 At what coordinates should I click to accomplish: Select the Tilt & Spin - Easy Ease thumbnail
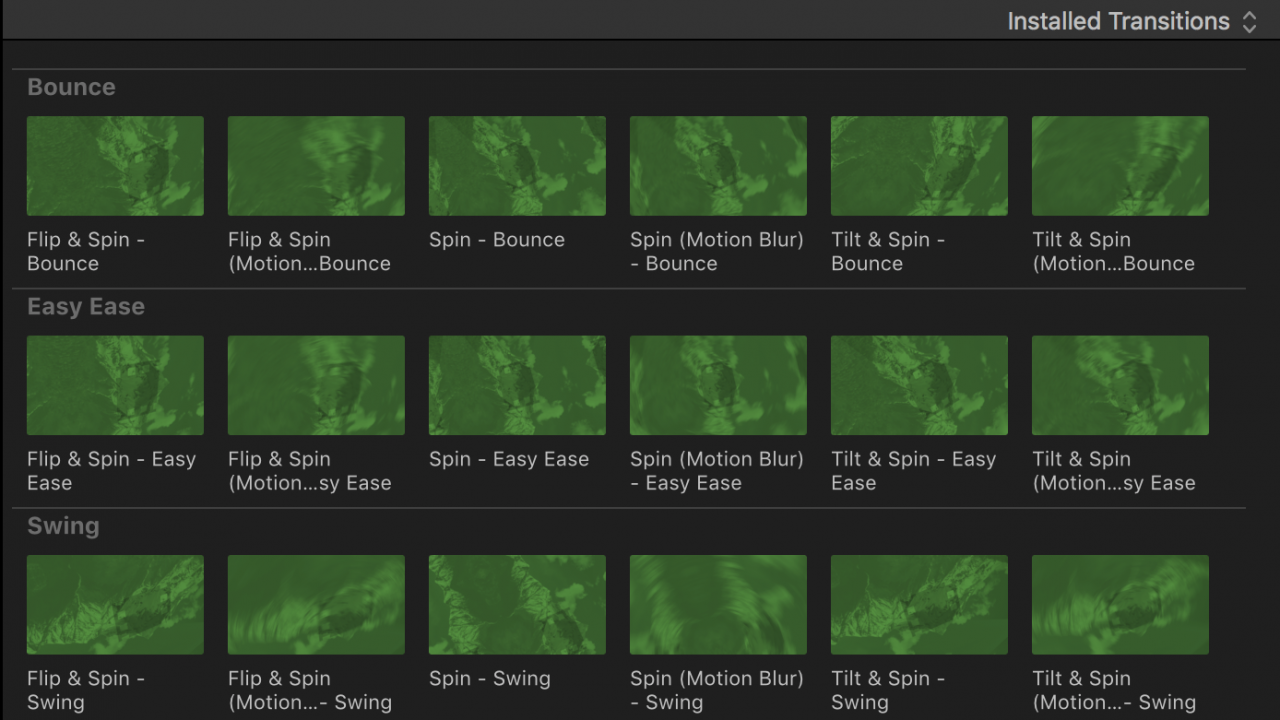919,385
